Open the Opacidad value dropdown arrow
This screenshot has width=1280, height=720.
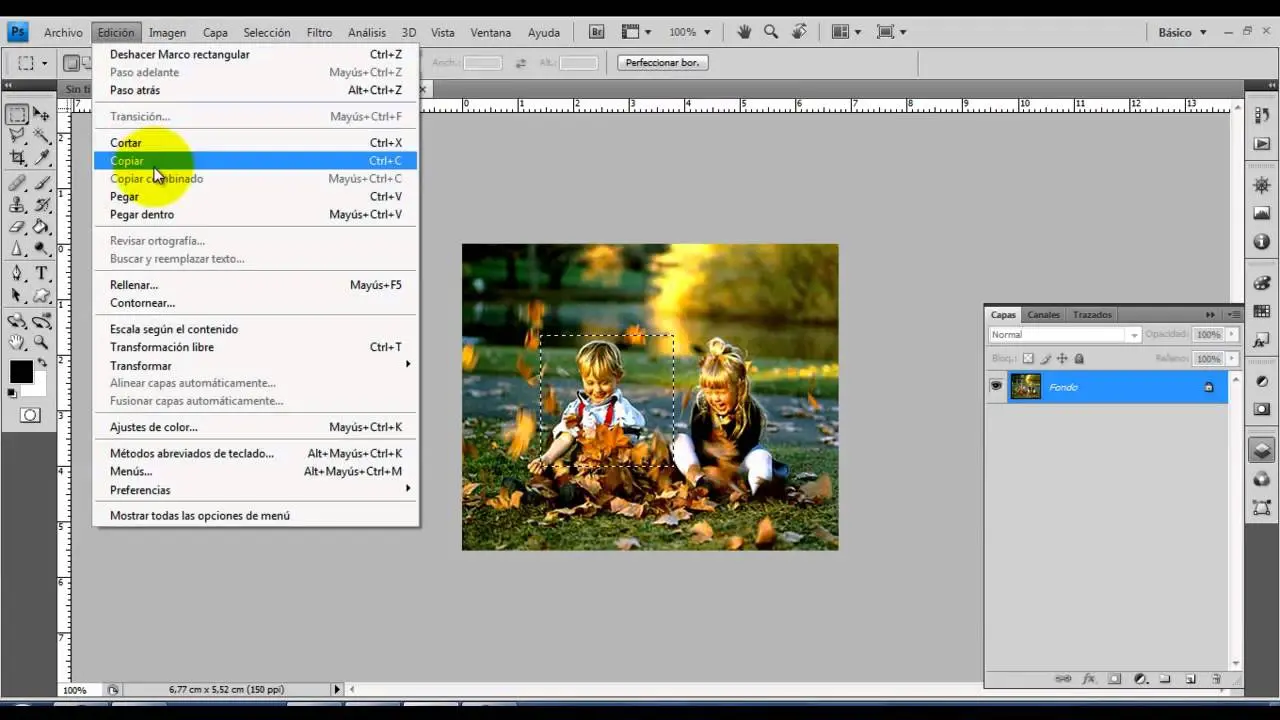point(1231,335)
